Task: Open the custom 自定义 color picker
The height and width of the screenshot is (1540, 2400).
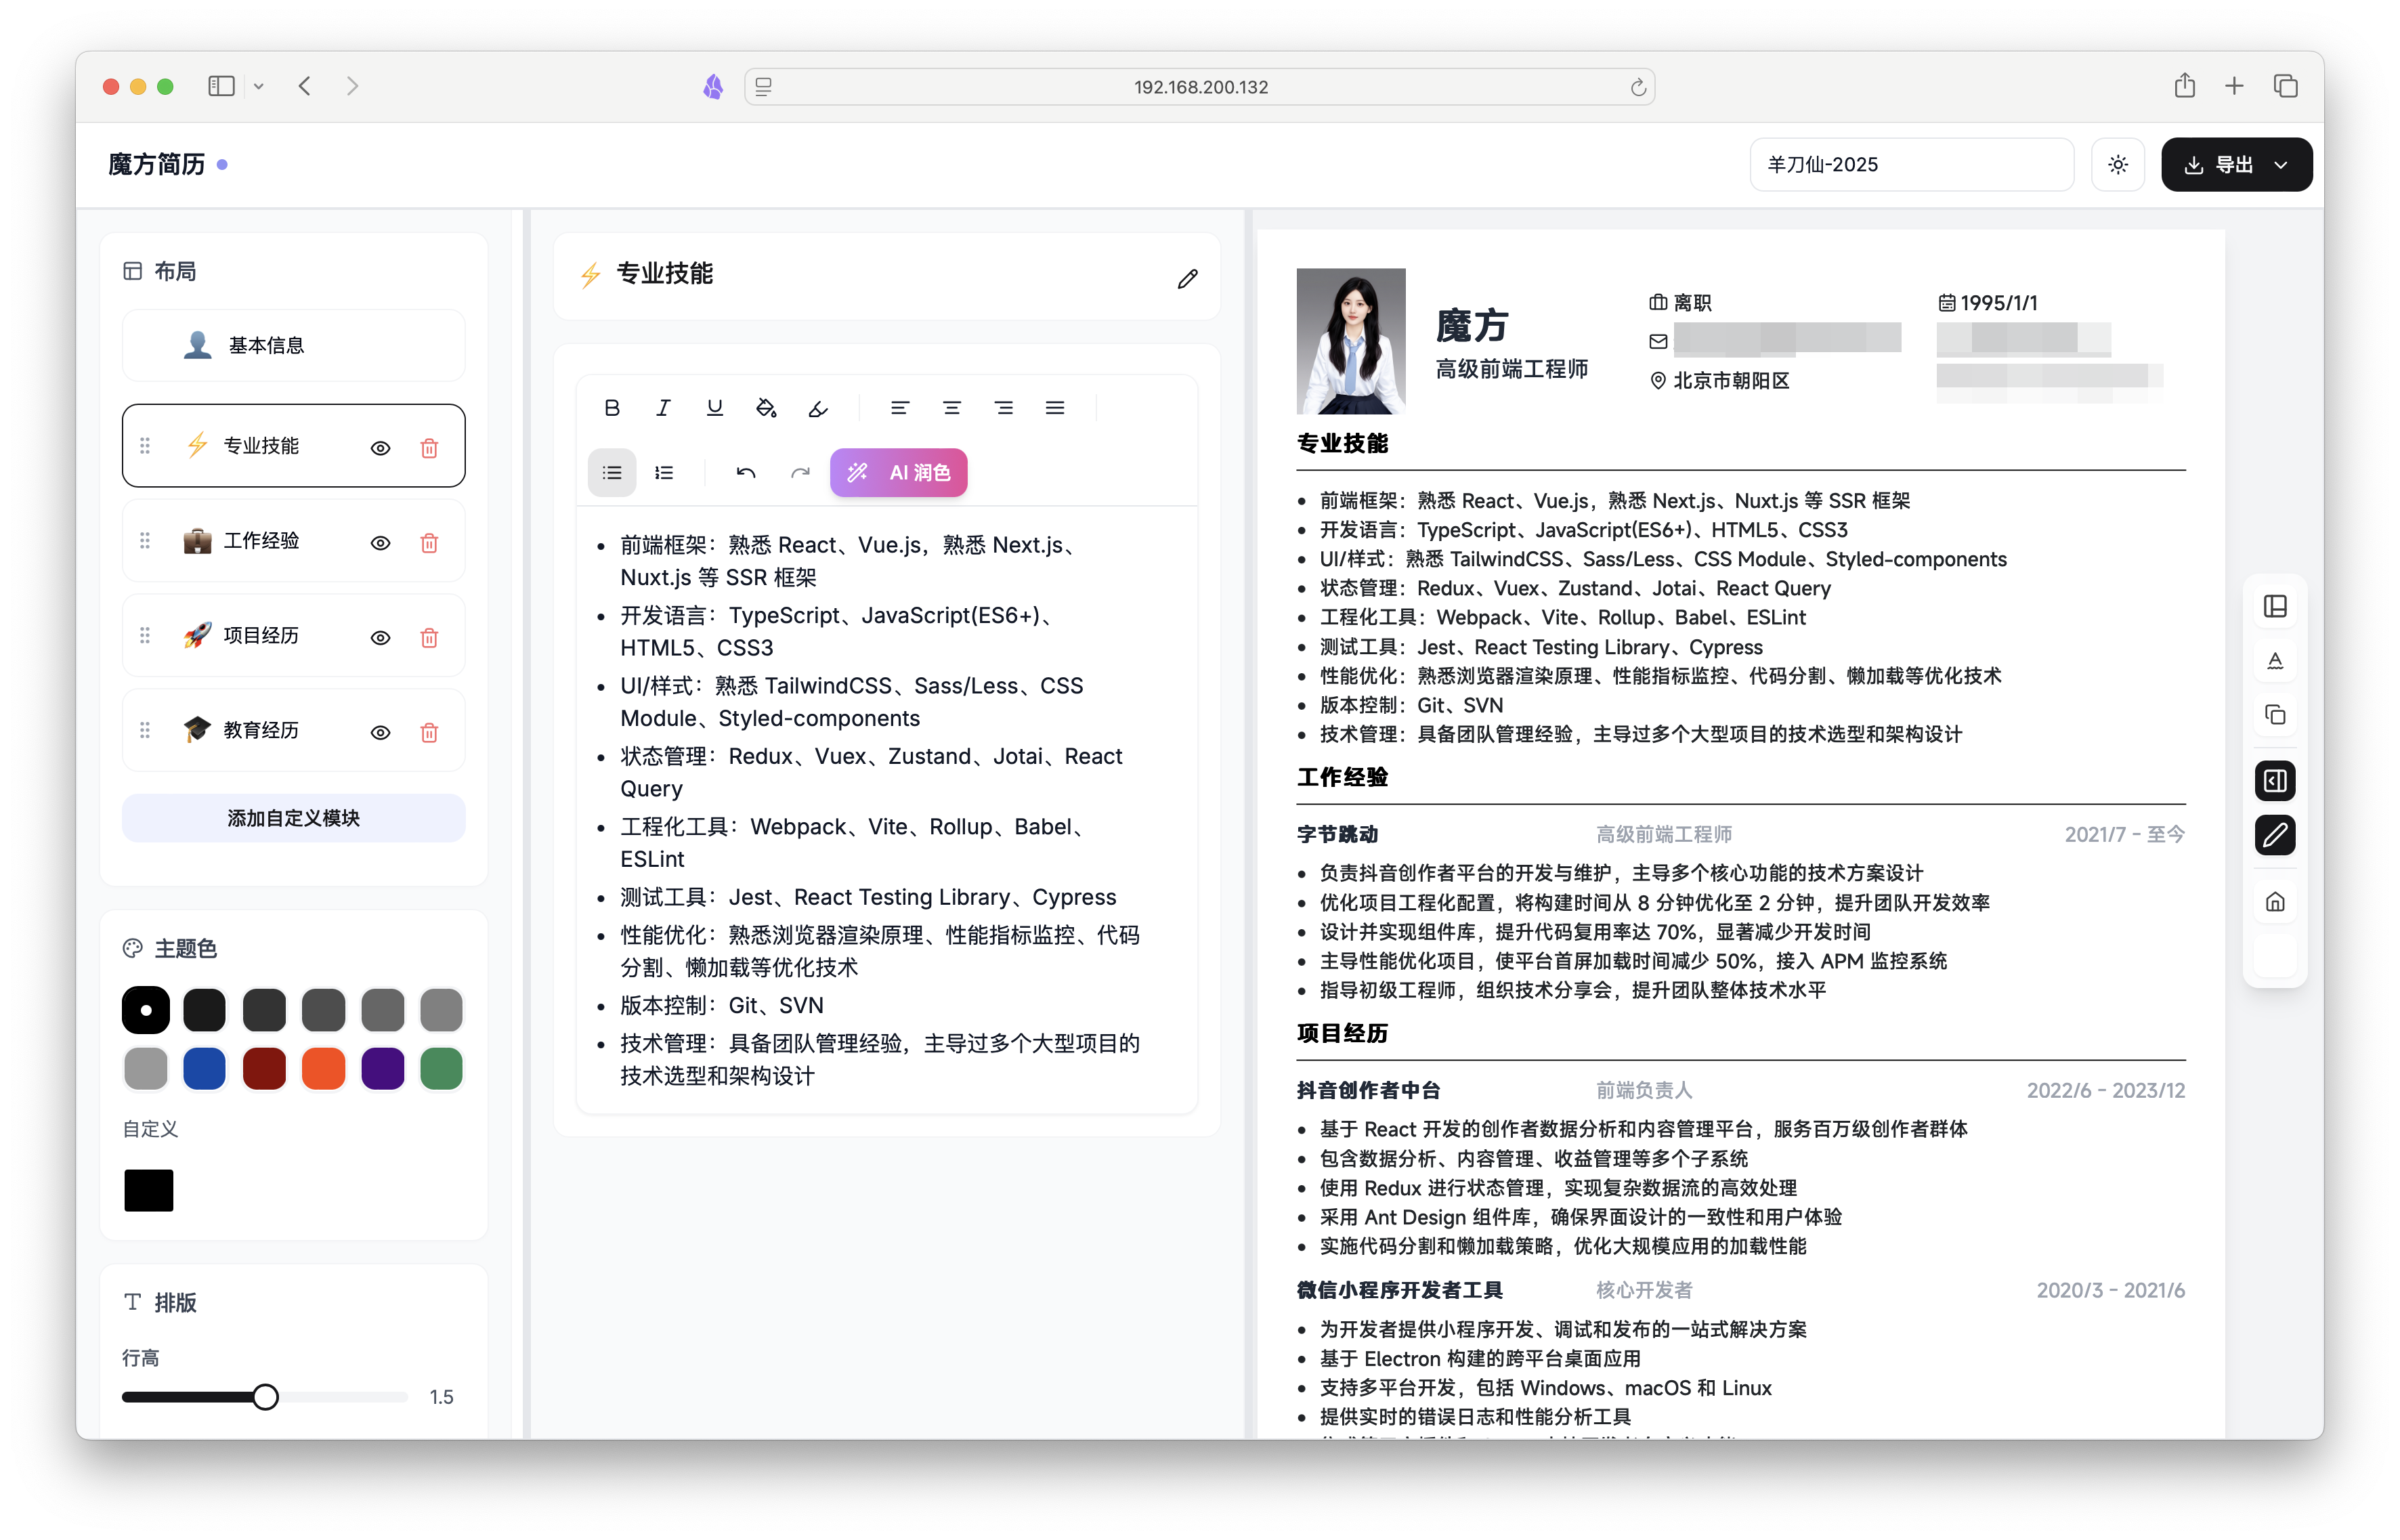Action: [x=148, y=1190]
